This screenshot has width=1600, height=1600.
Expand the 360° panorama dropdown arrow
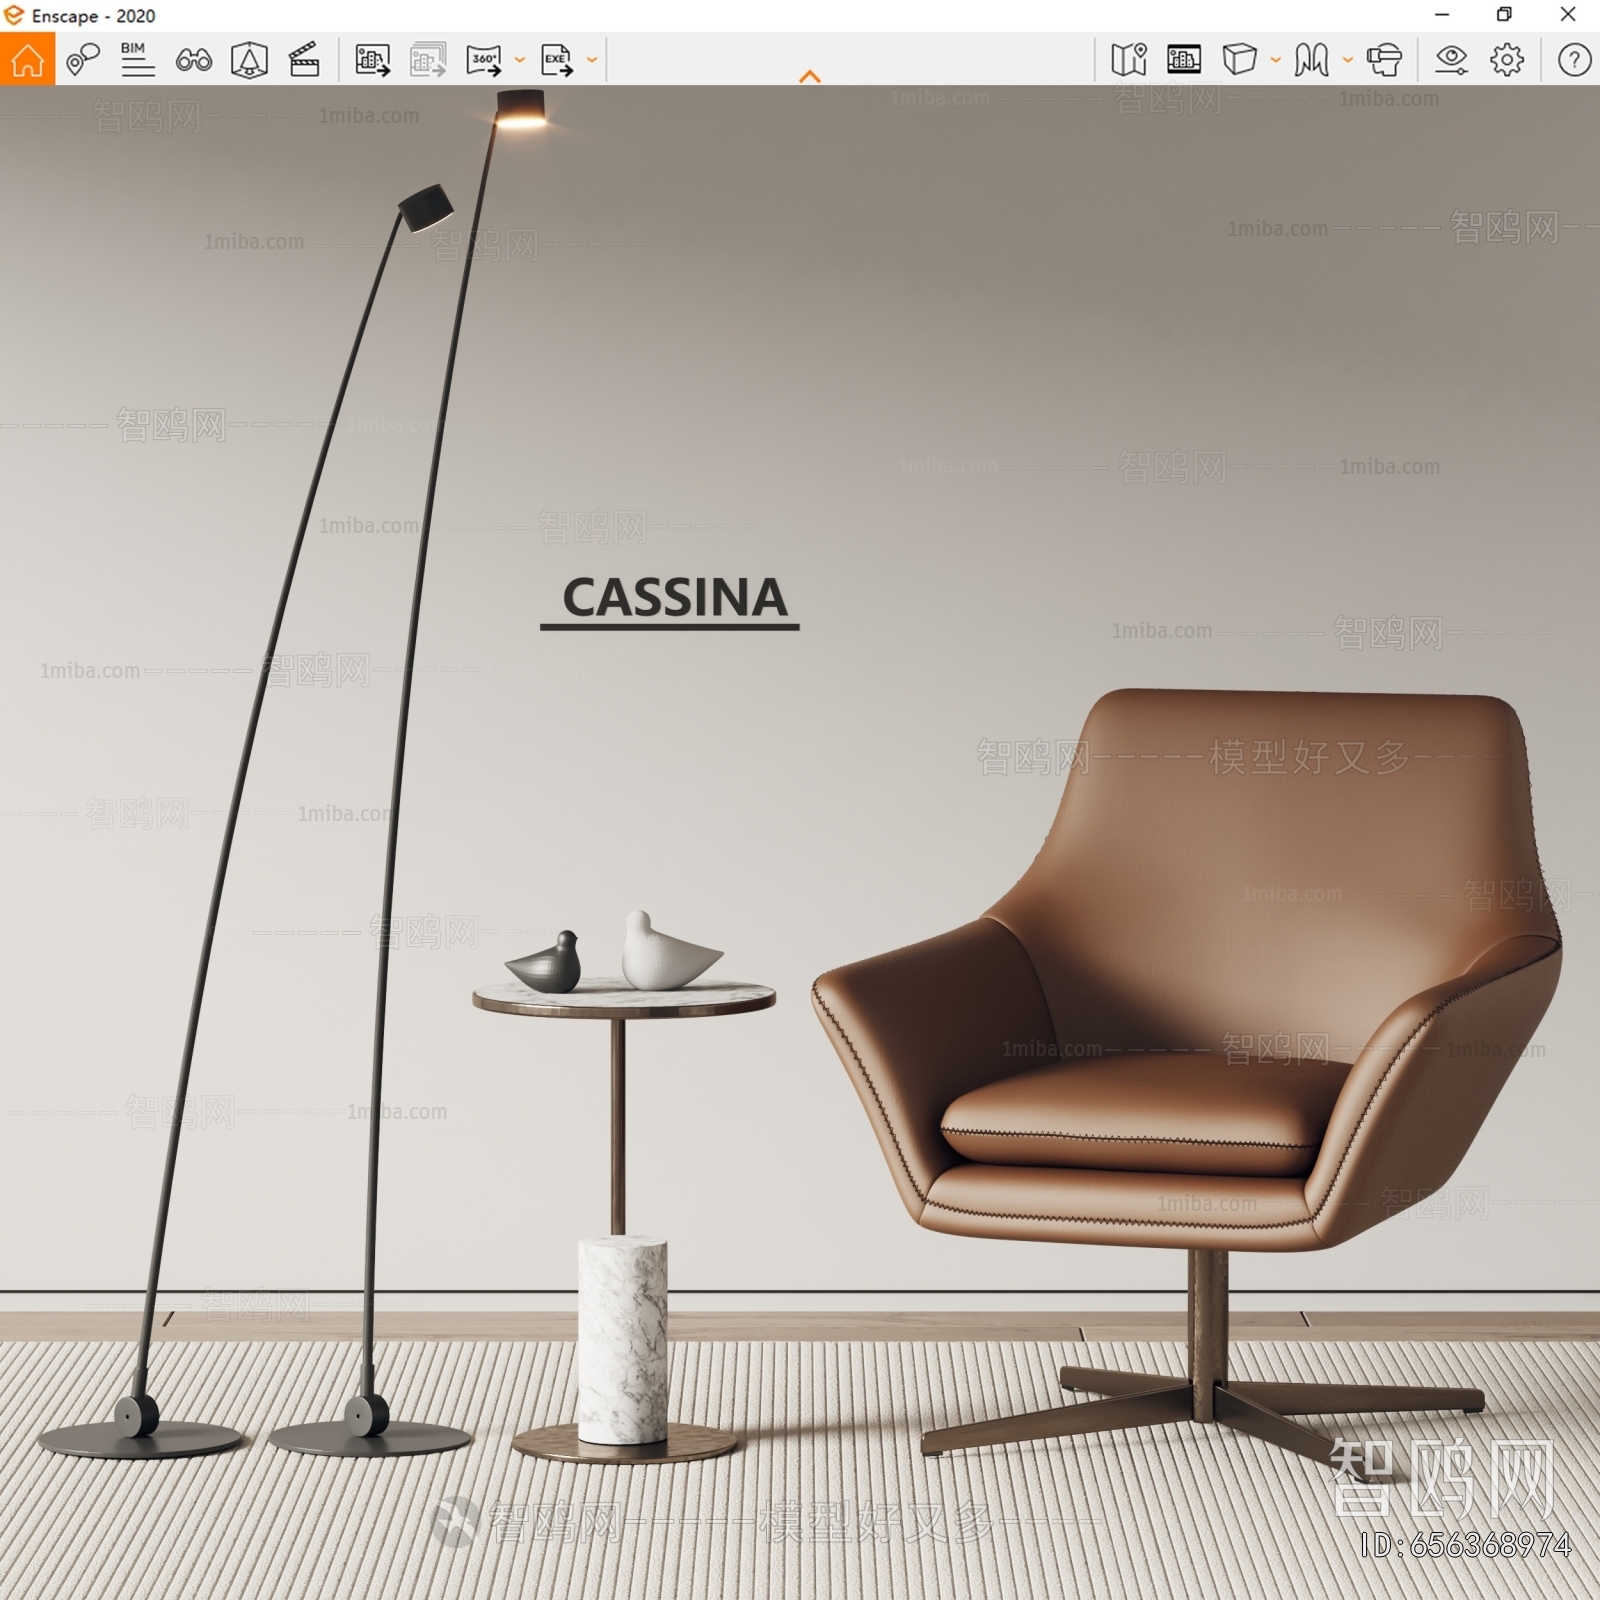click(519, 60)
